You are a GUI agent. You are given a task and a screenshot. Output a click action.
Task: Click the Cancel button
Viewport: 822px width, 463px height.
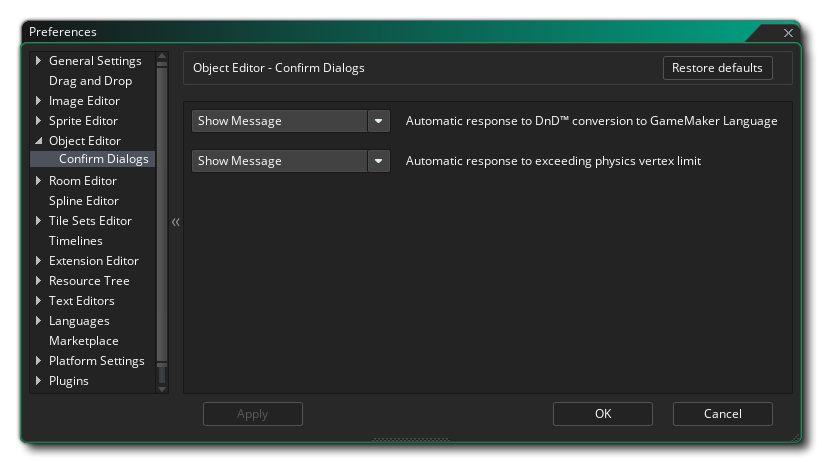point(722,414)
